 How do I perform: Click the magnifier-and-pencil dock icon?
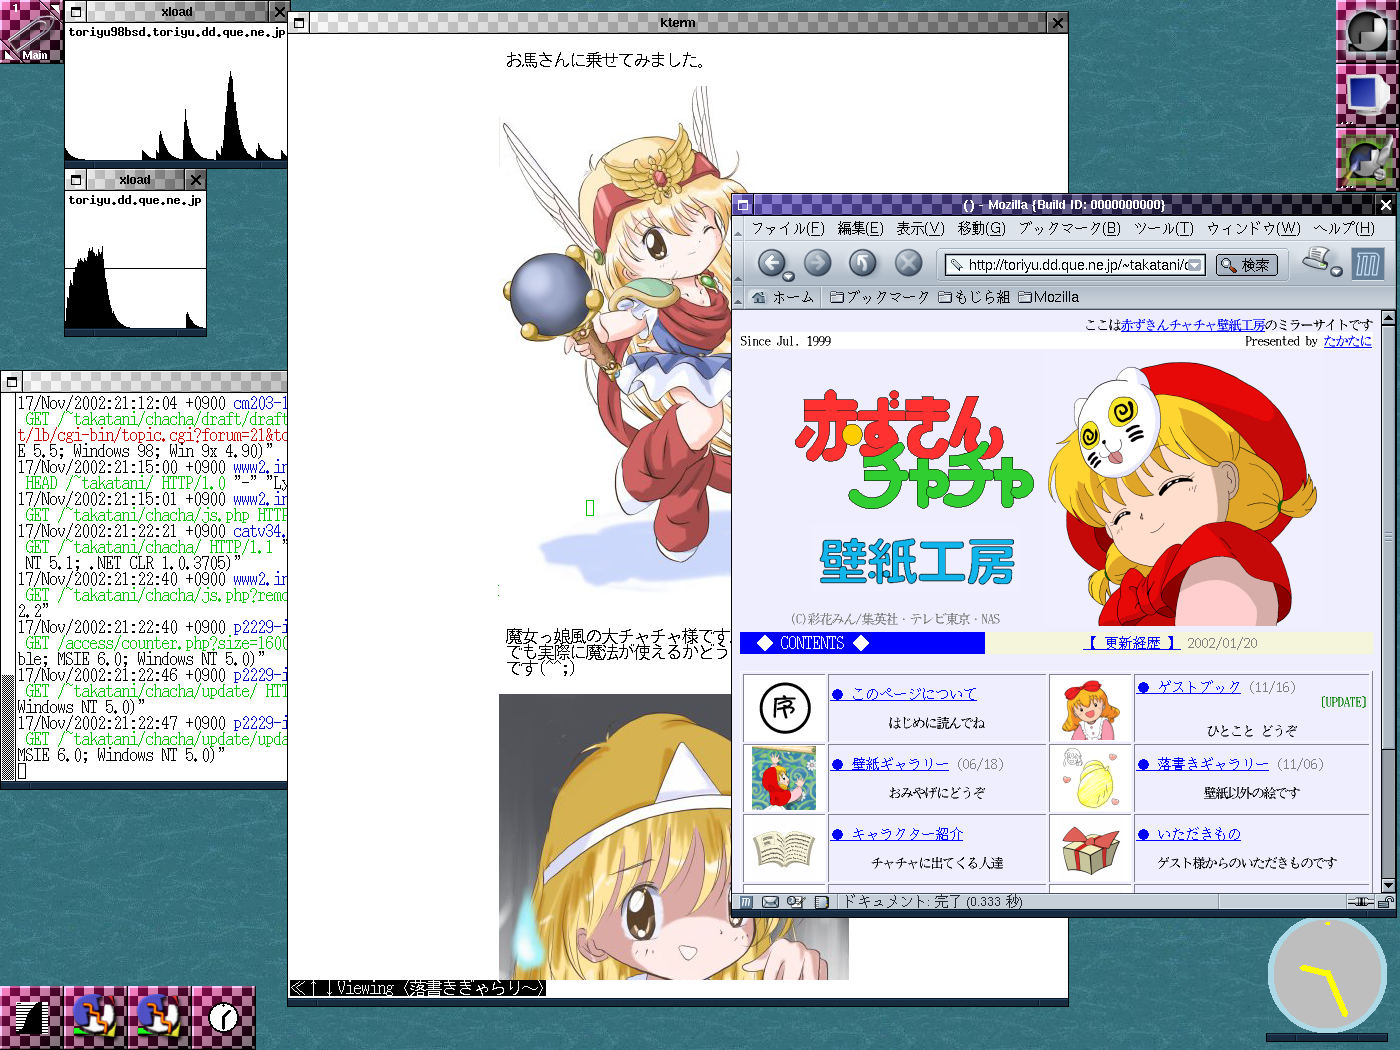[1367, 158]
